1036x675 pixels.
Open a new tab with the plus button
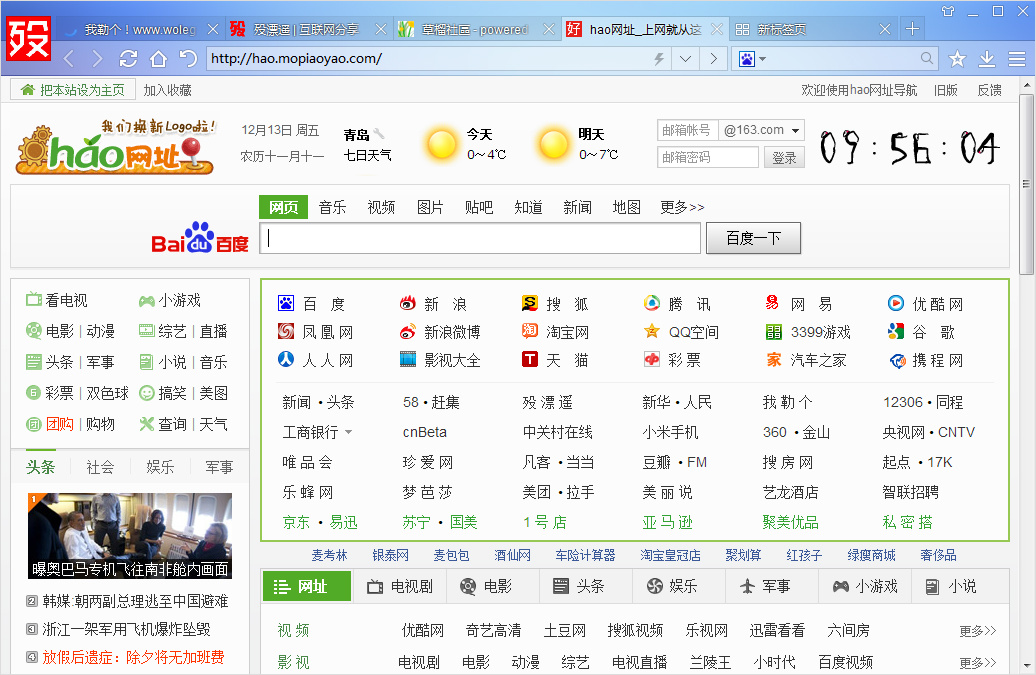point(912,28)
